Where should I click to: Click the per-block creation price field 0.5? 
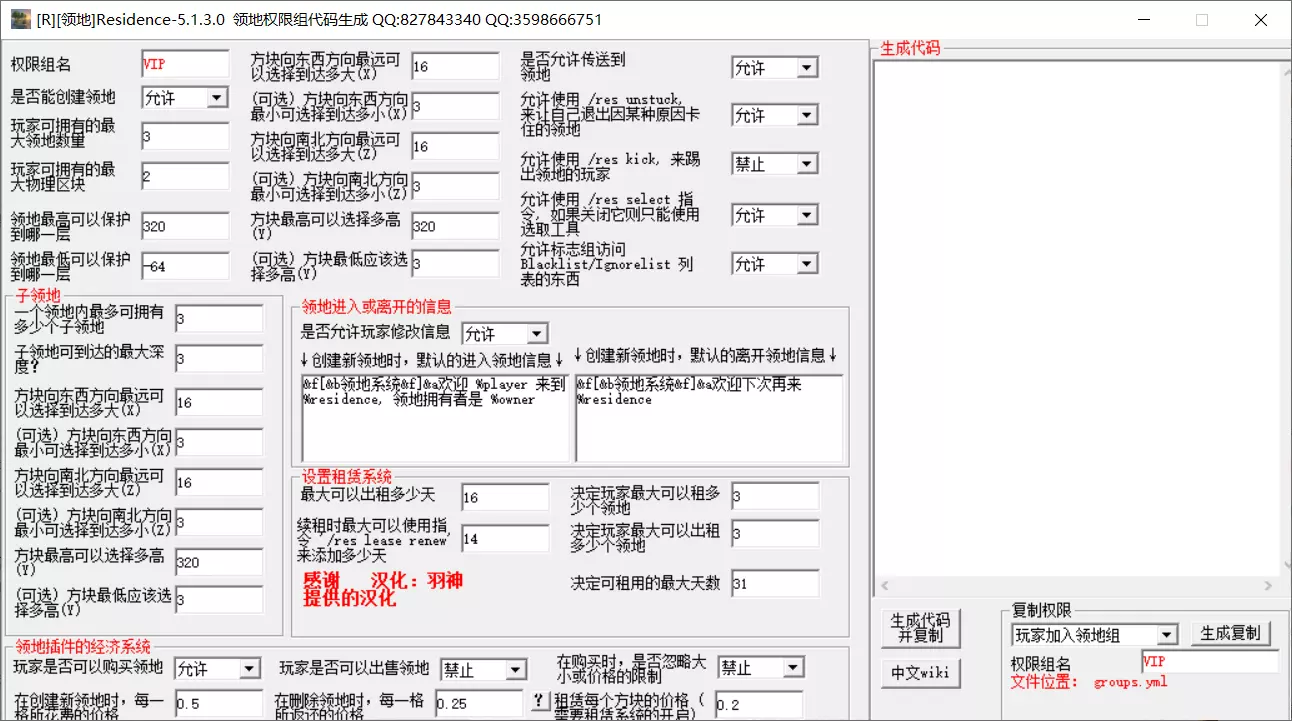coord(218,703)
